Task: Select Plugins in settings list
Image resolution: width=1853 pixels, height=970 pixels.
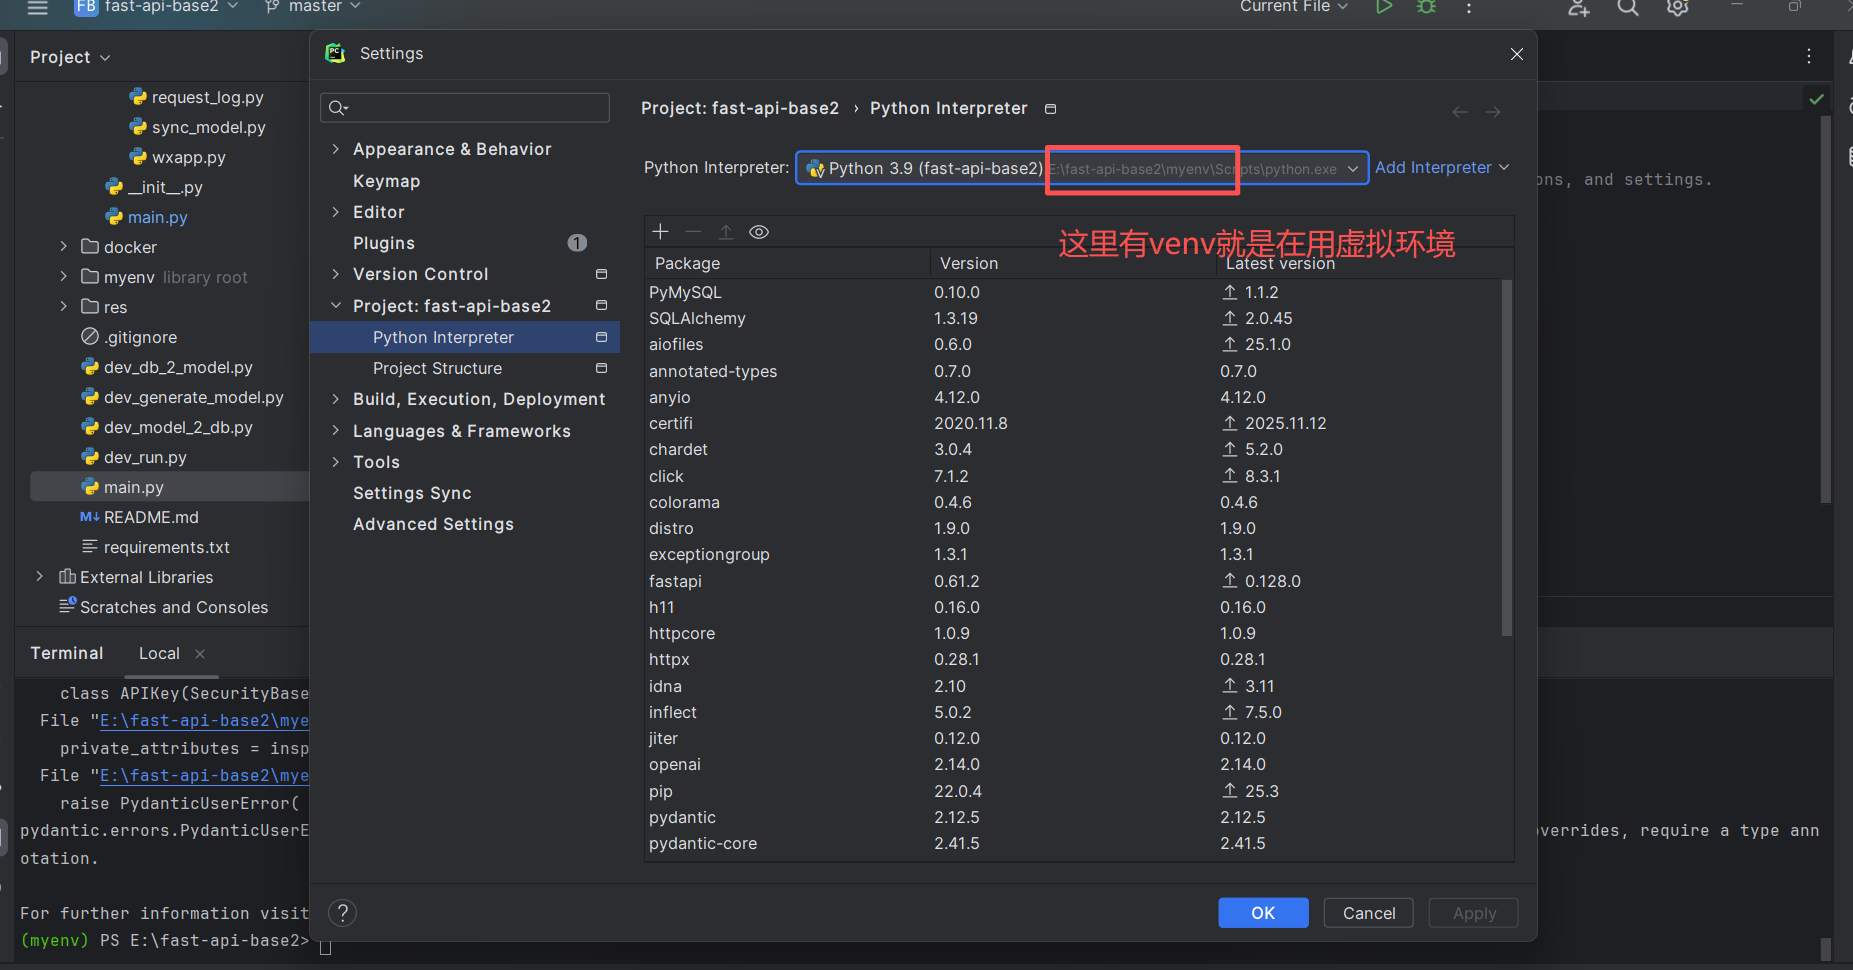Action: (x=384, y=243)
